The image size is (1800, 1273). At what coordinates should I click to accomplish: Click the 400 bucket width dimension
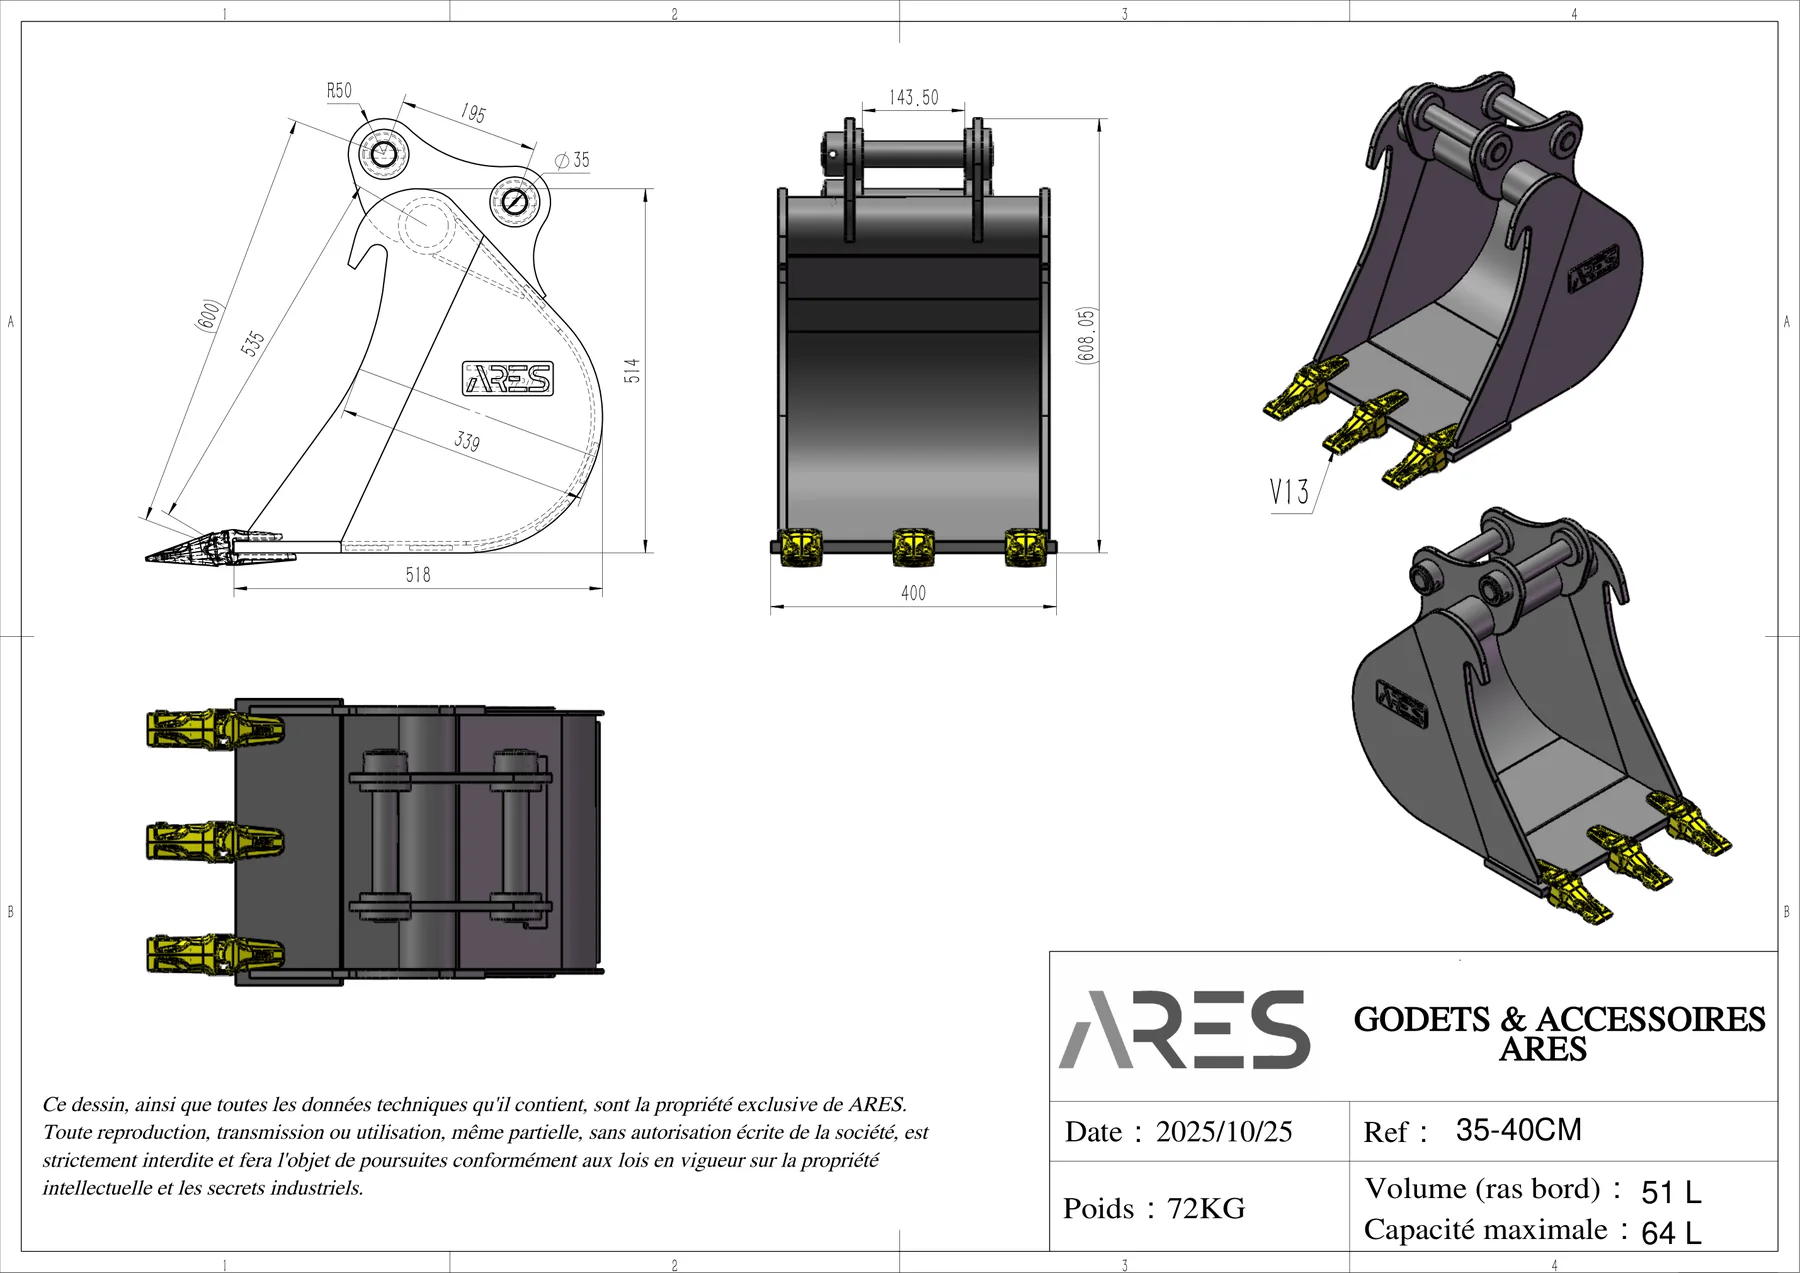[913, 593]
